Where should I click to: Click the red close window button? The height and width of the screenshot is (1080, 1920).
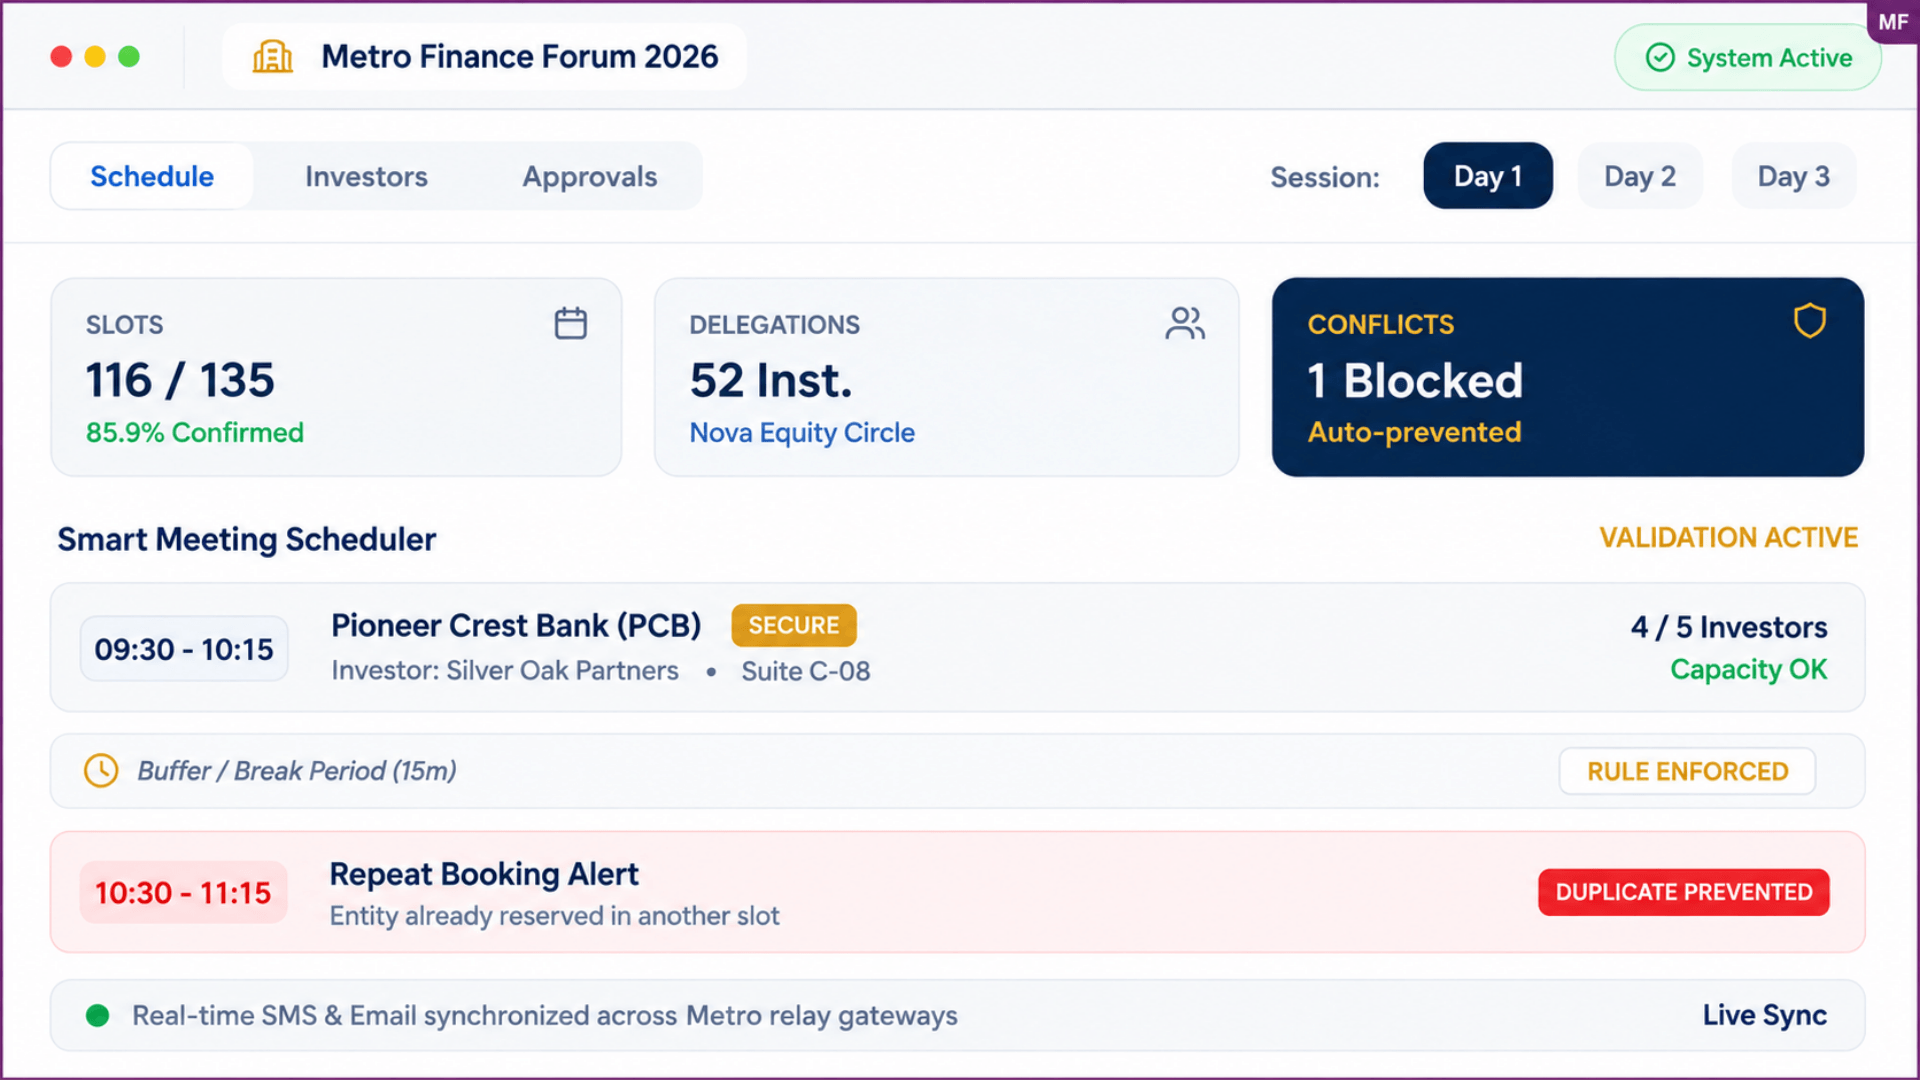61,57
